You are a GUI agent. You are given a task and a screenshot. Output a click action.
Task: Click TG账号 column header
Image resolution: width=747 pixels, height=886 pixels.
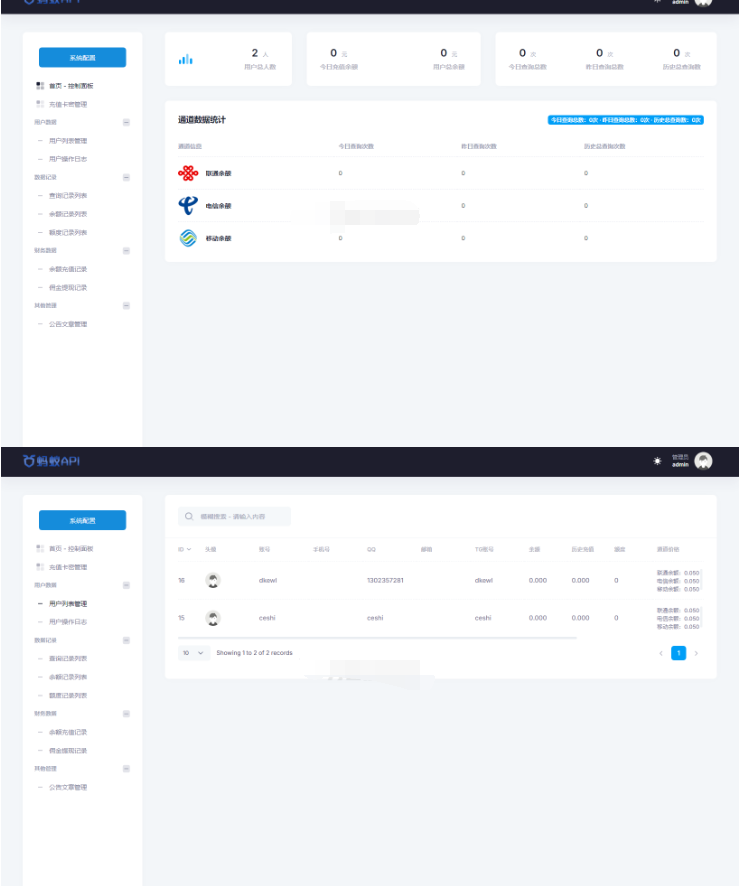(484, 549)
